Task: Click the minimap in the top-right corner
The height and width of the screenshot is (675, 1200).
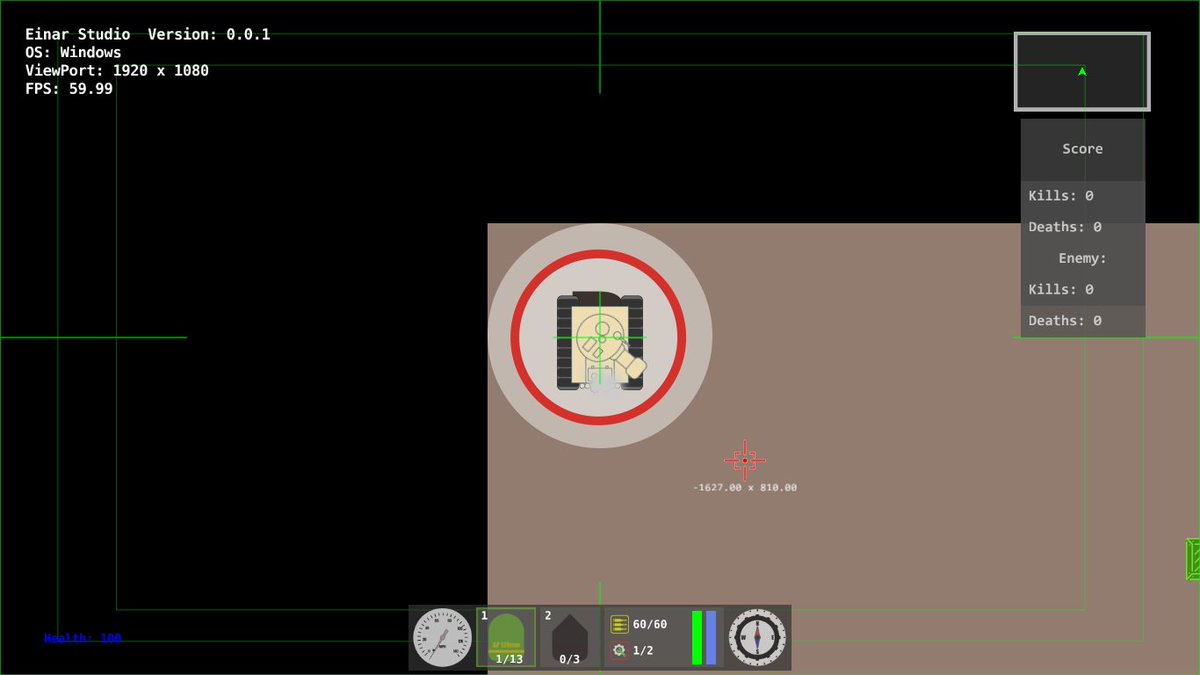Action: (1082, 71)
